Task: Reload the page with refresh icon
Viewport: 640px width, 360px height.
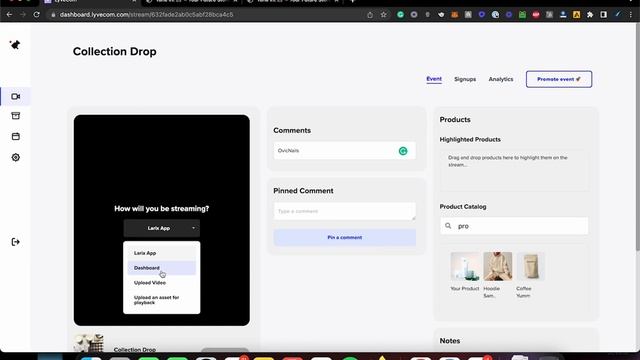Action: pos(36,15)
